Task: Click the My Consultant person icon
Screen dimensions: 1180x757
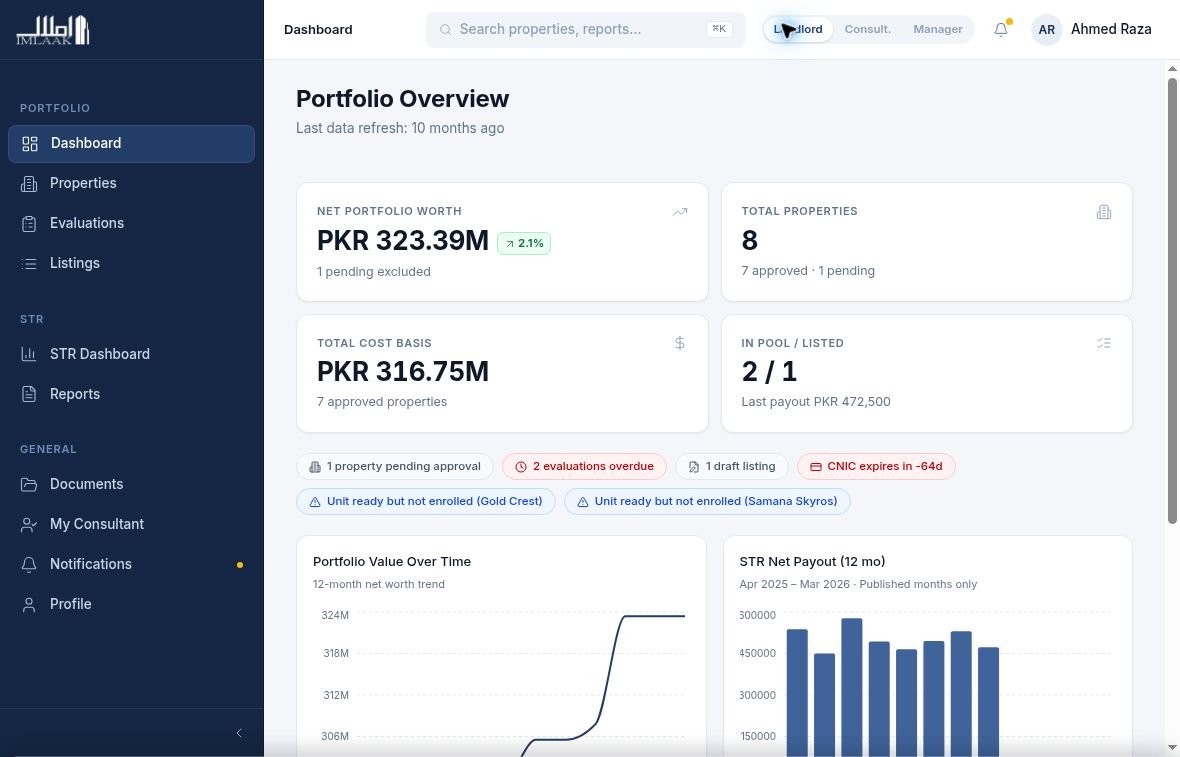Action: pyautogui.click(x=29, y=524)
